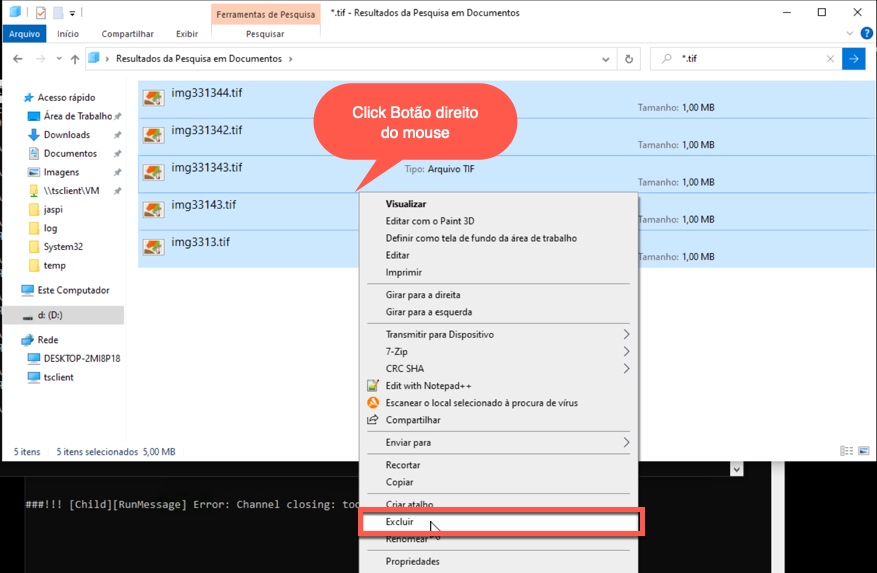Screen dimensions: 877x573
Task: Open Propriedades from the context menu
Action: [x=412, y=561]
